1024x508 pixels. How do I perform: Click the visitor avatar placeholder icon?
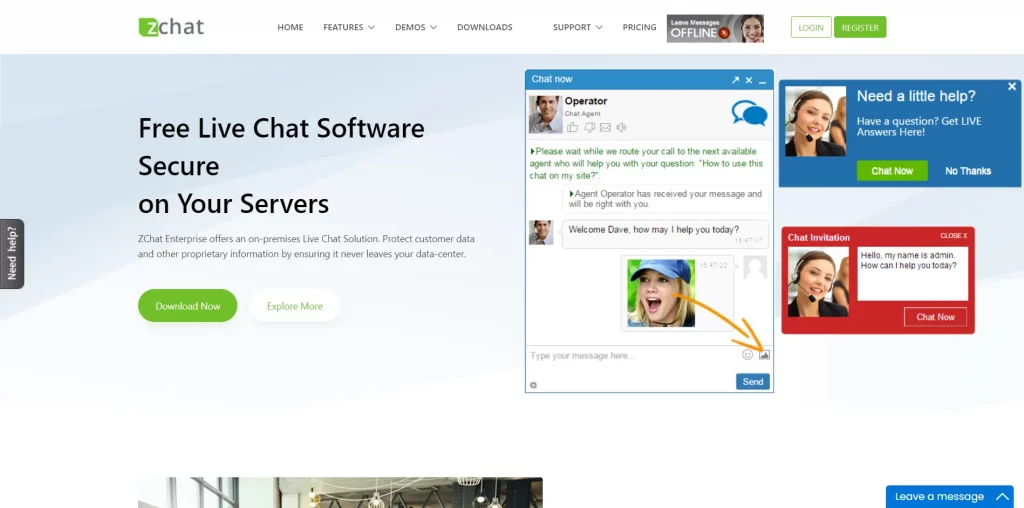(x=755, y=268)
